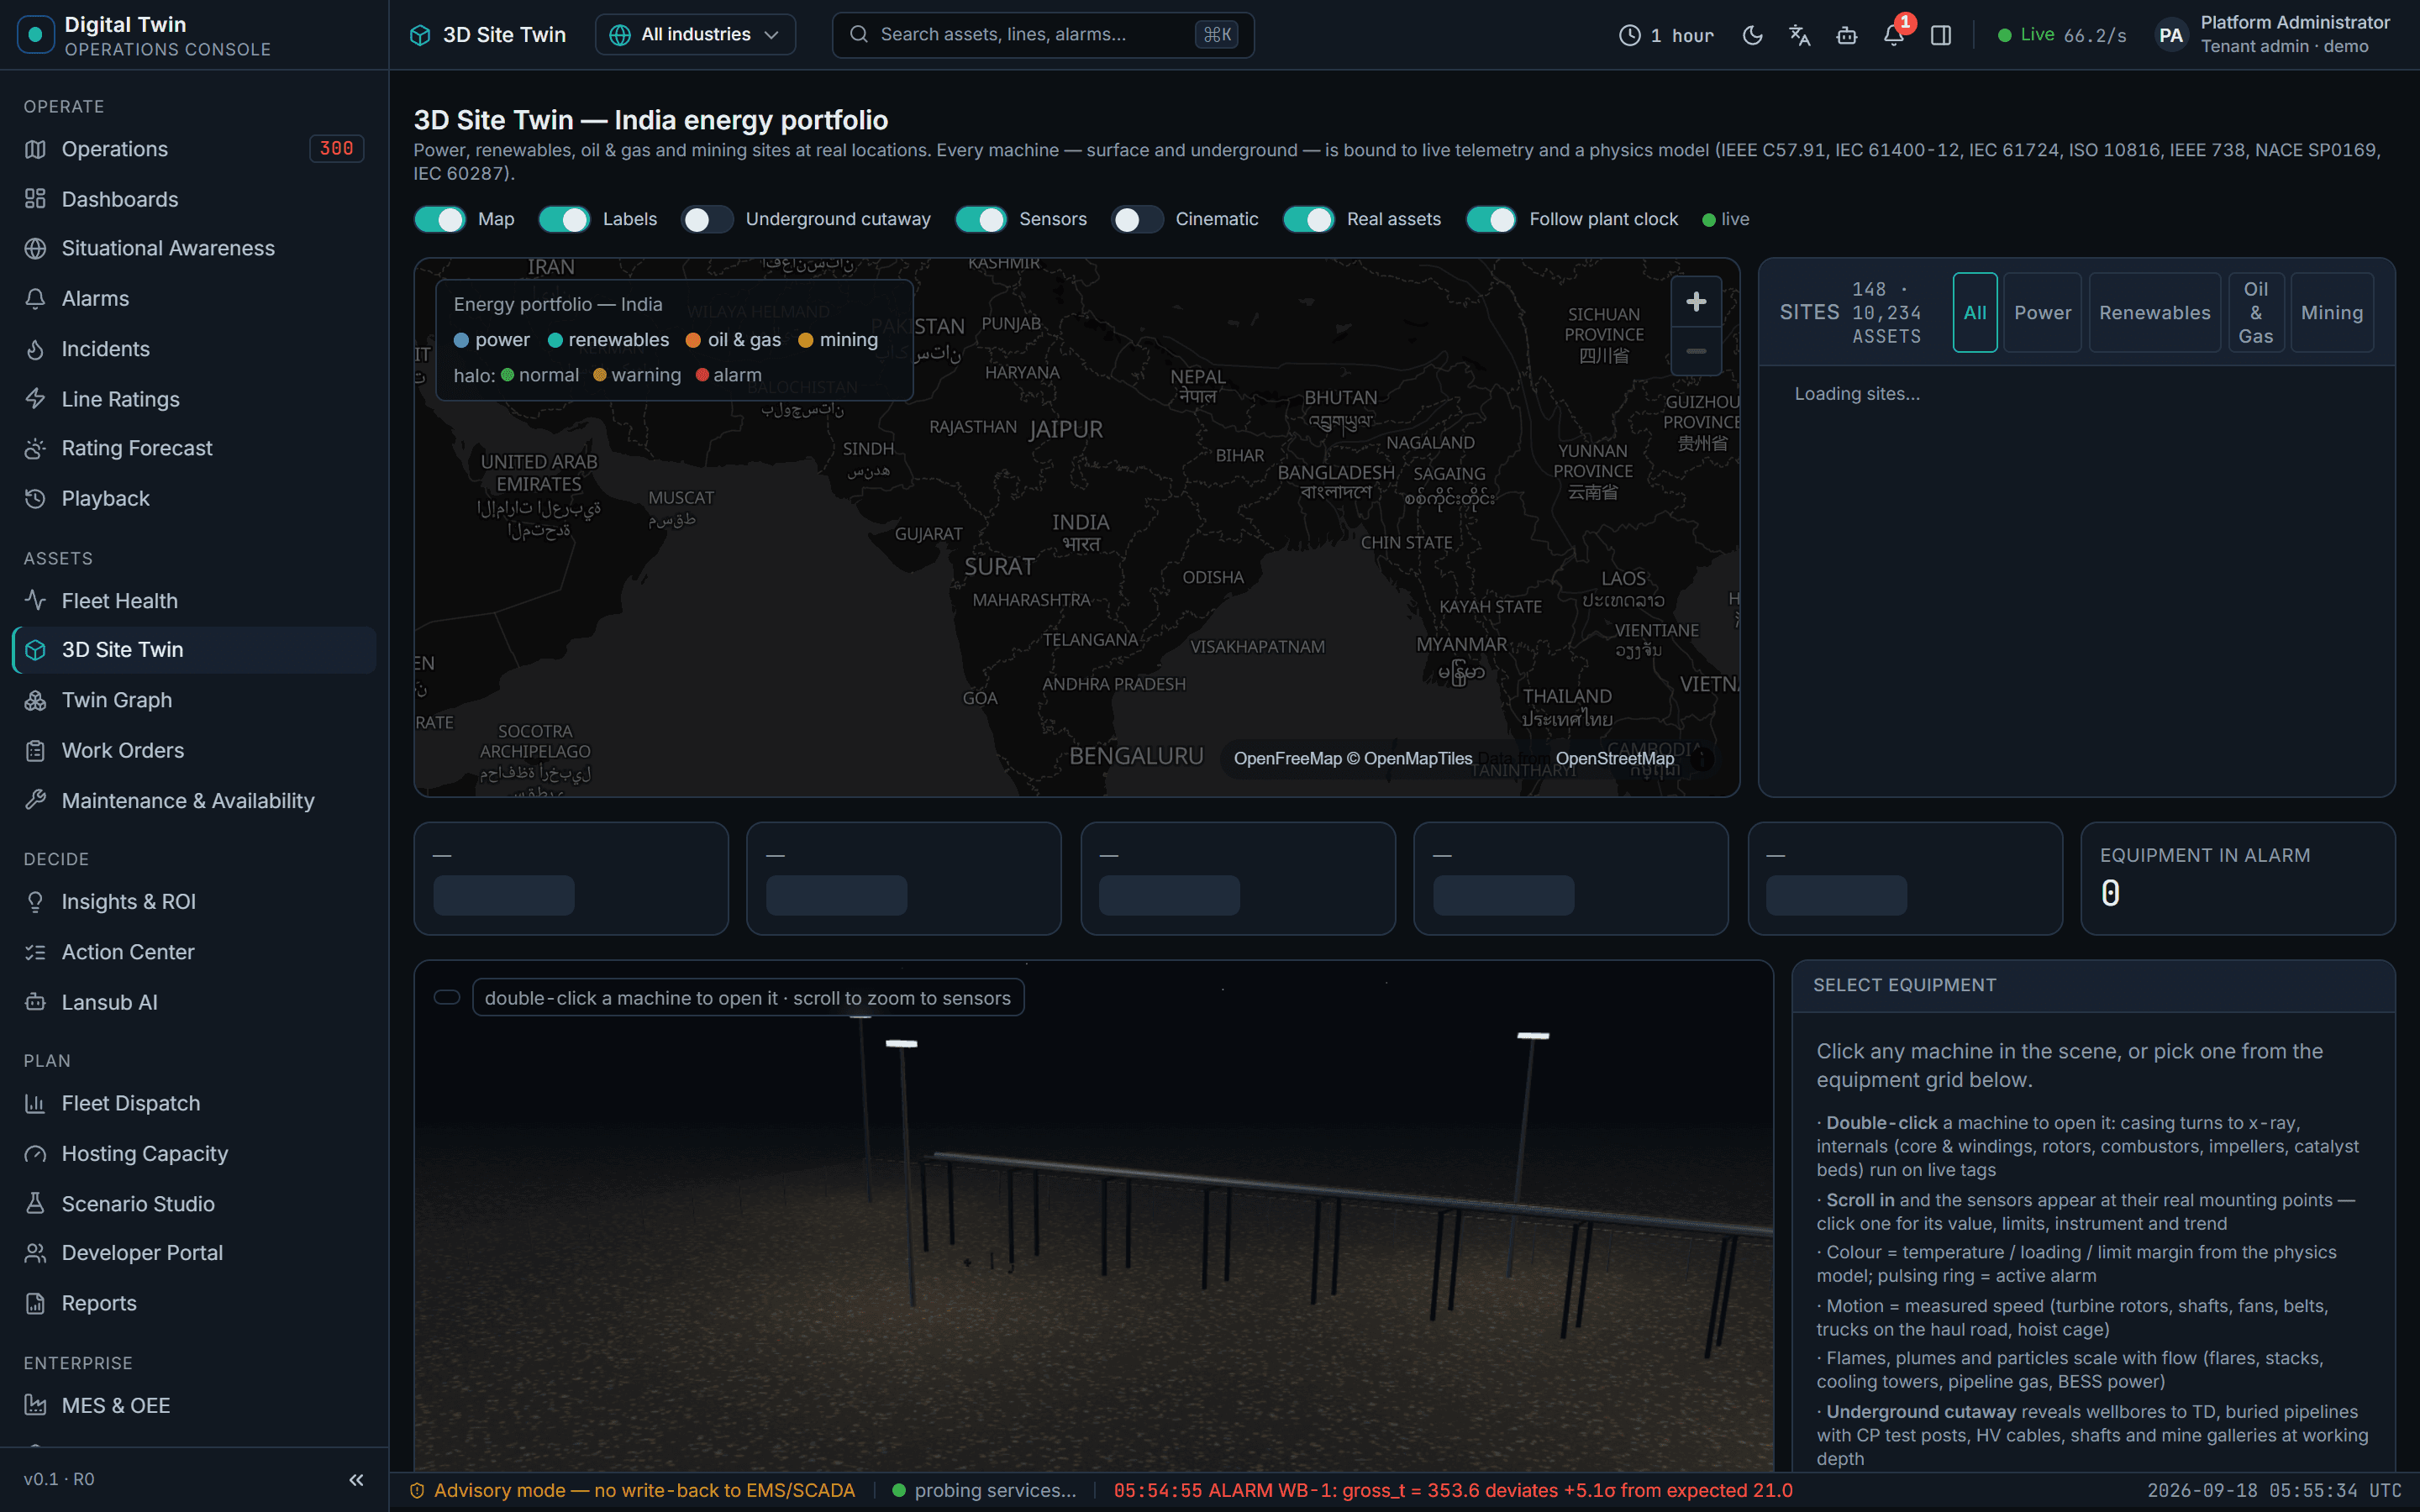Open the 1 hour time range selector

pyautogui.click(x=1666, y=35)
